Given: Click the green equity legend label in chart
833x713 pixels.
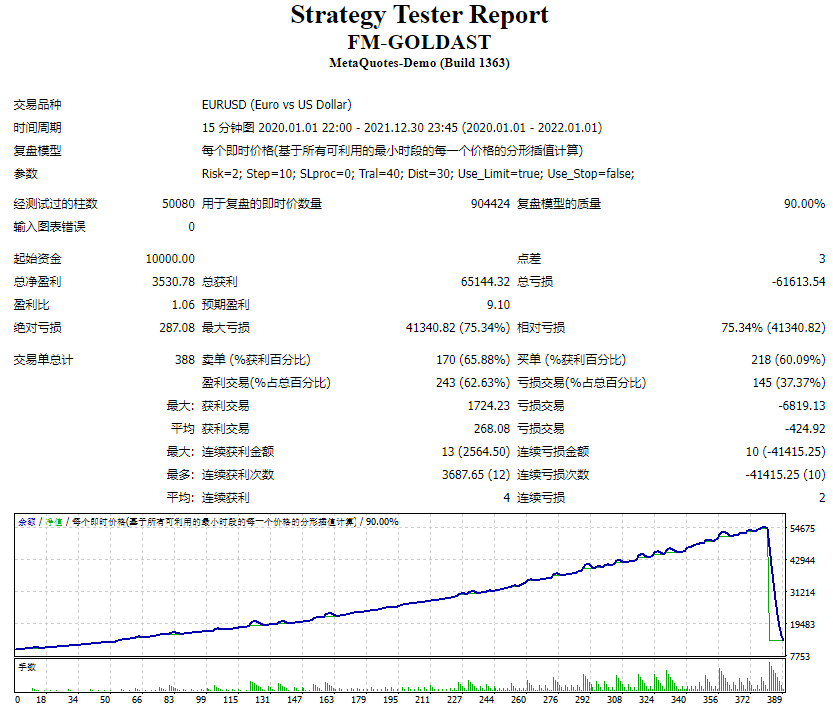Looking at the screenshot, I should [54, 522].
